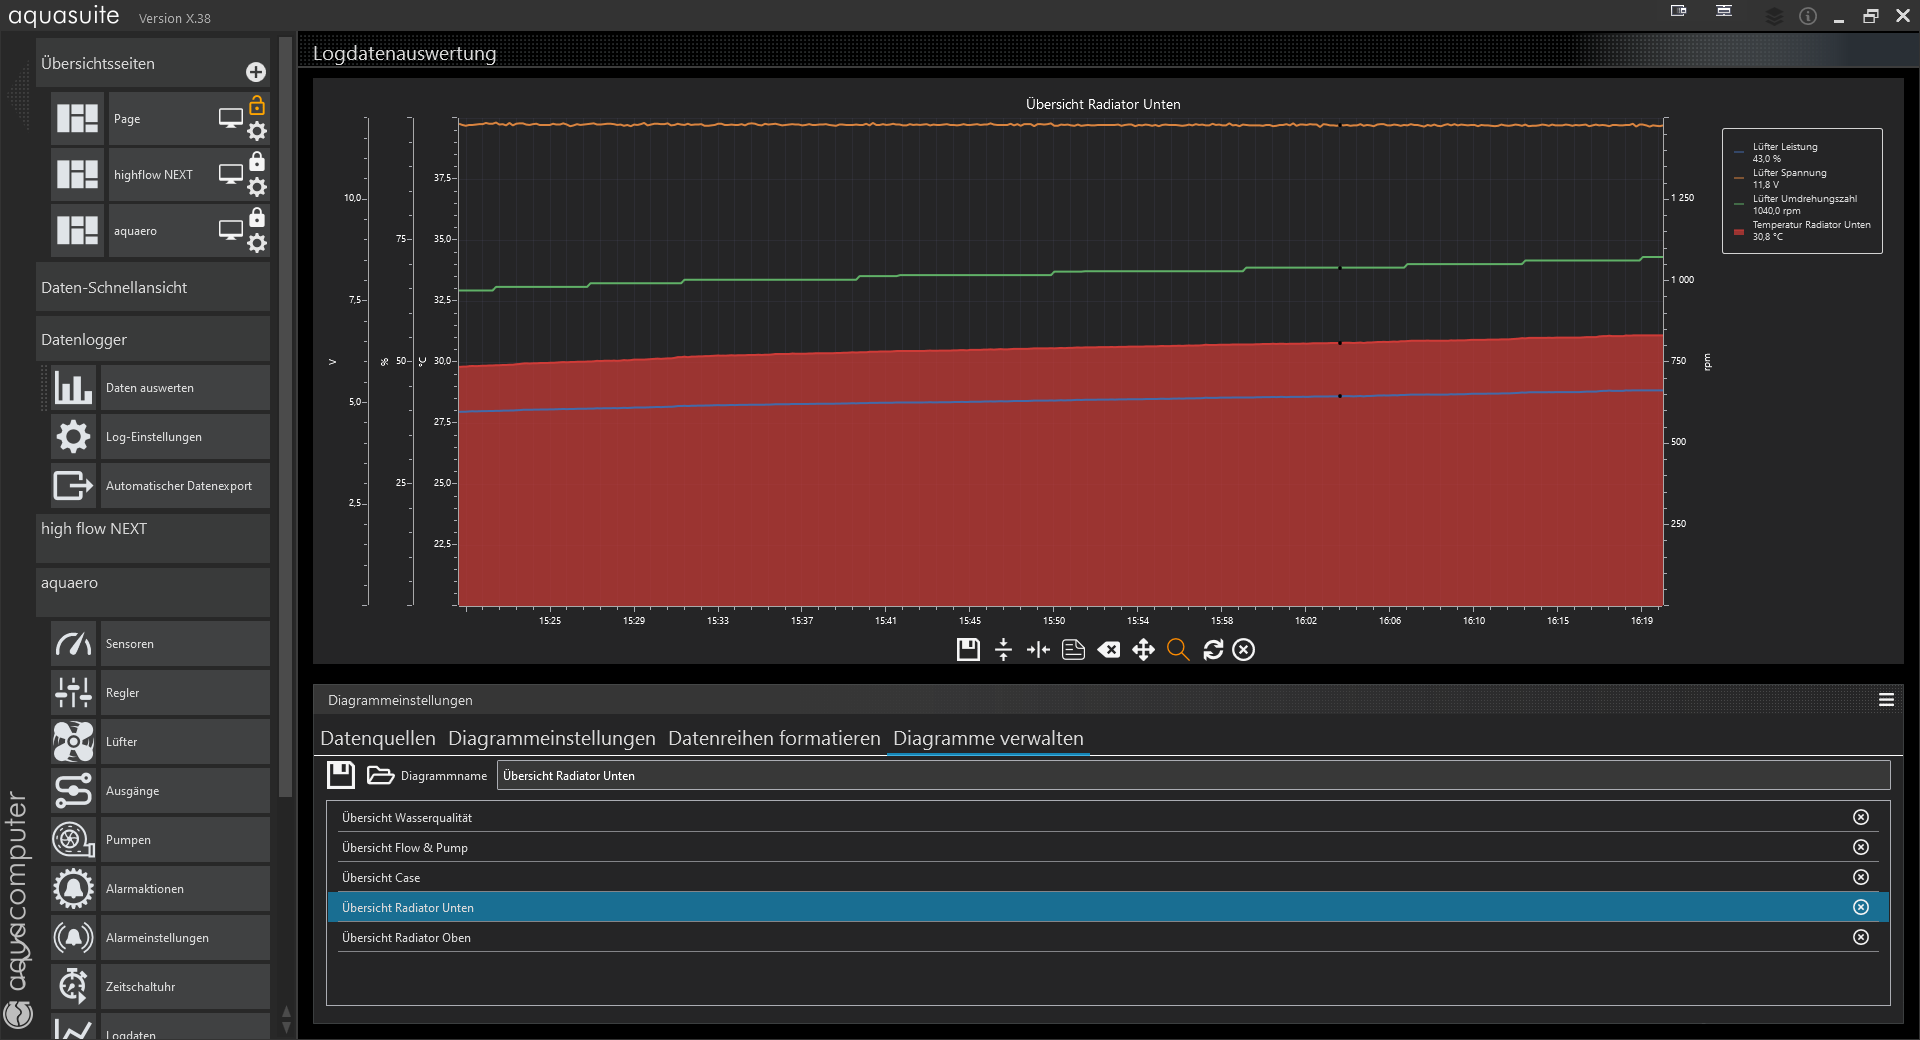1920x1040 pixels.
Task: Select Übersicht Wasserqualität in the diagram list
Action: [407, 818]
